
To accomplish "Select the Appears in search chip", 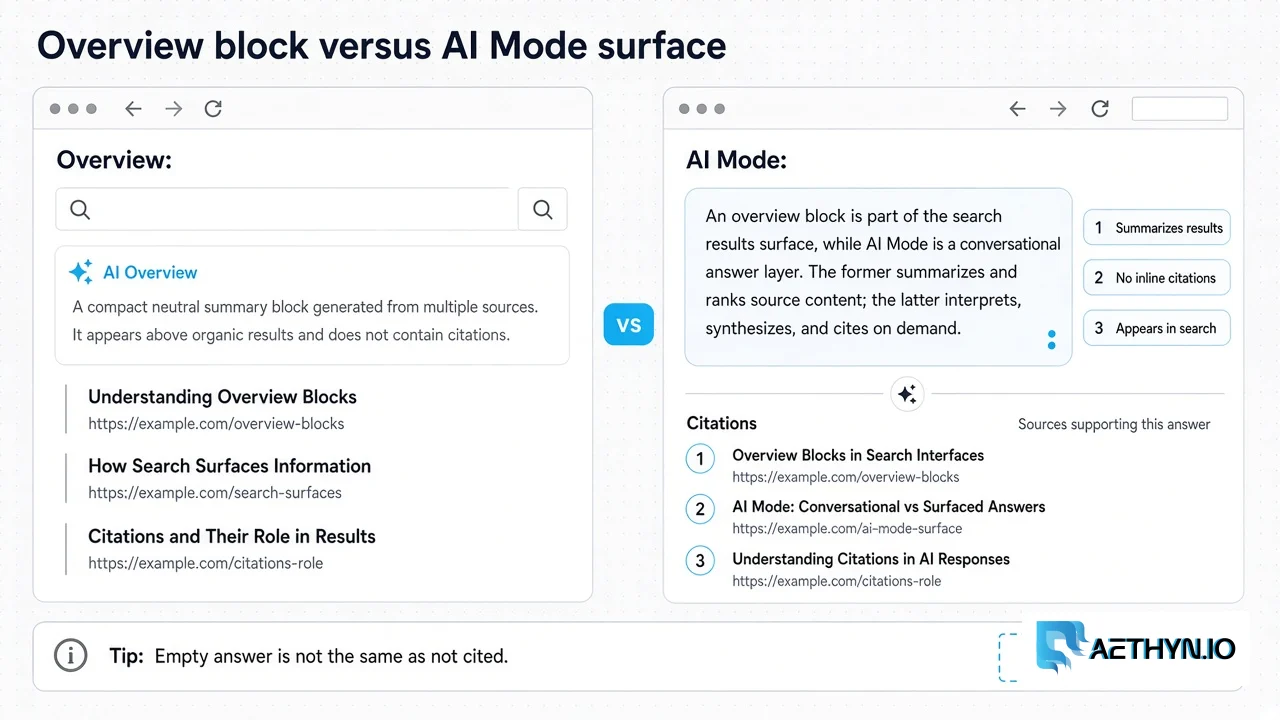I will [x=1157, y=328].
